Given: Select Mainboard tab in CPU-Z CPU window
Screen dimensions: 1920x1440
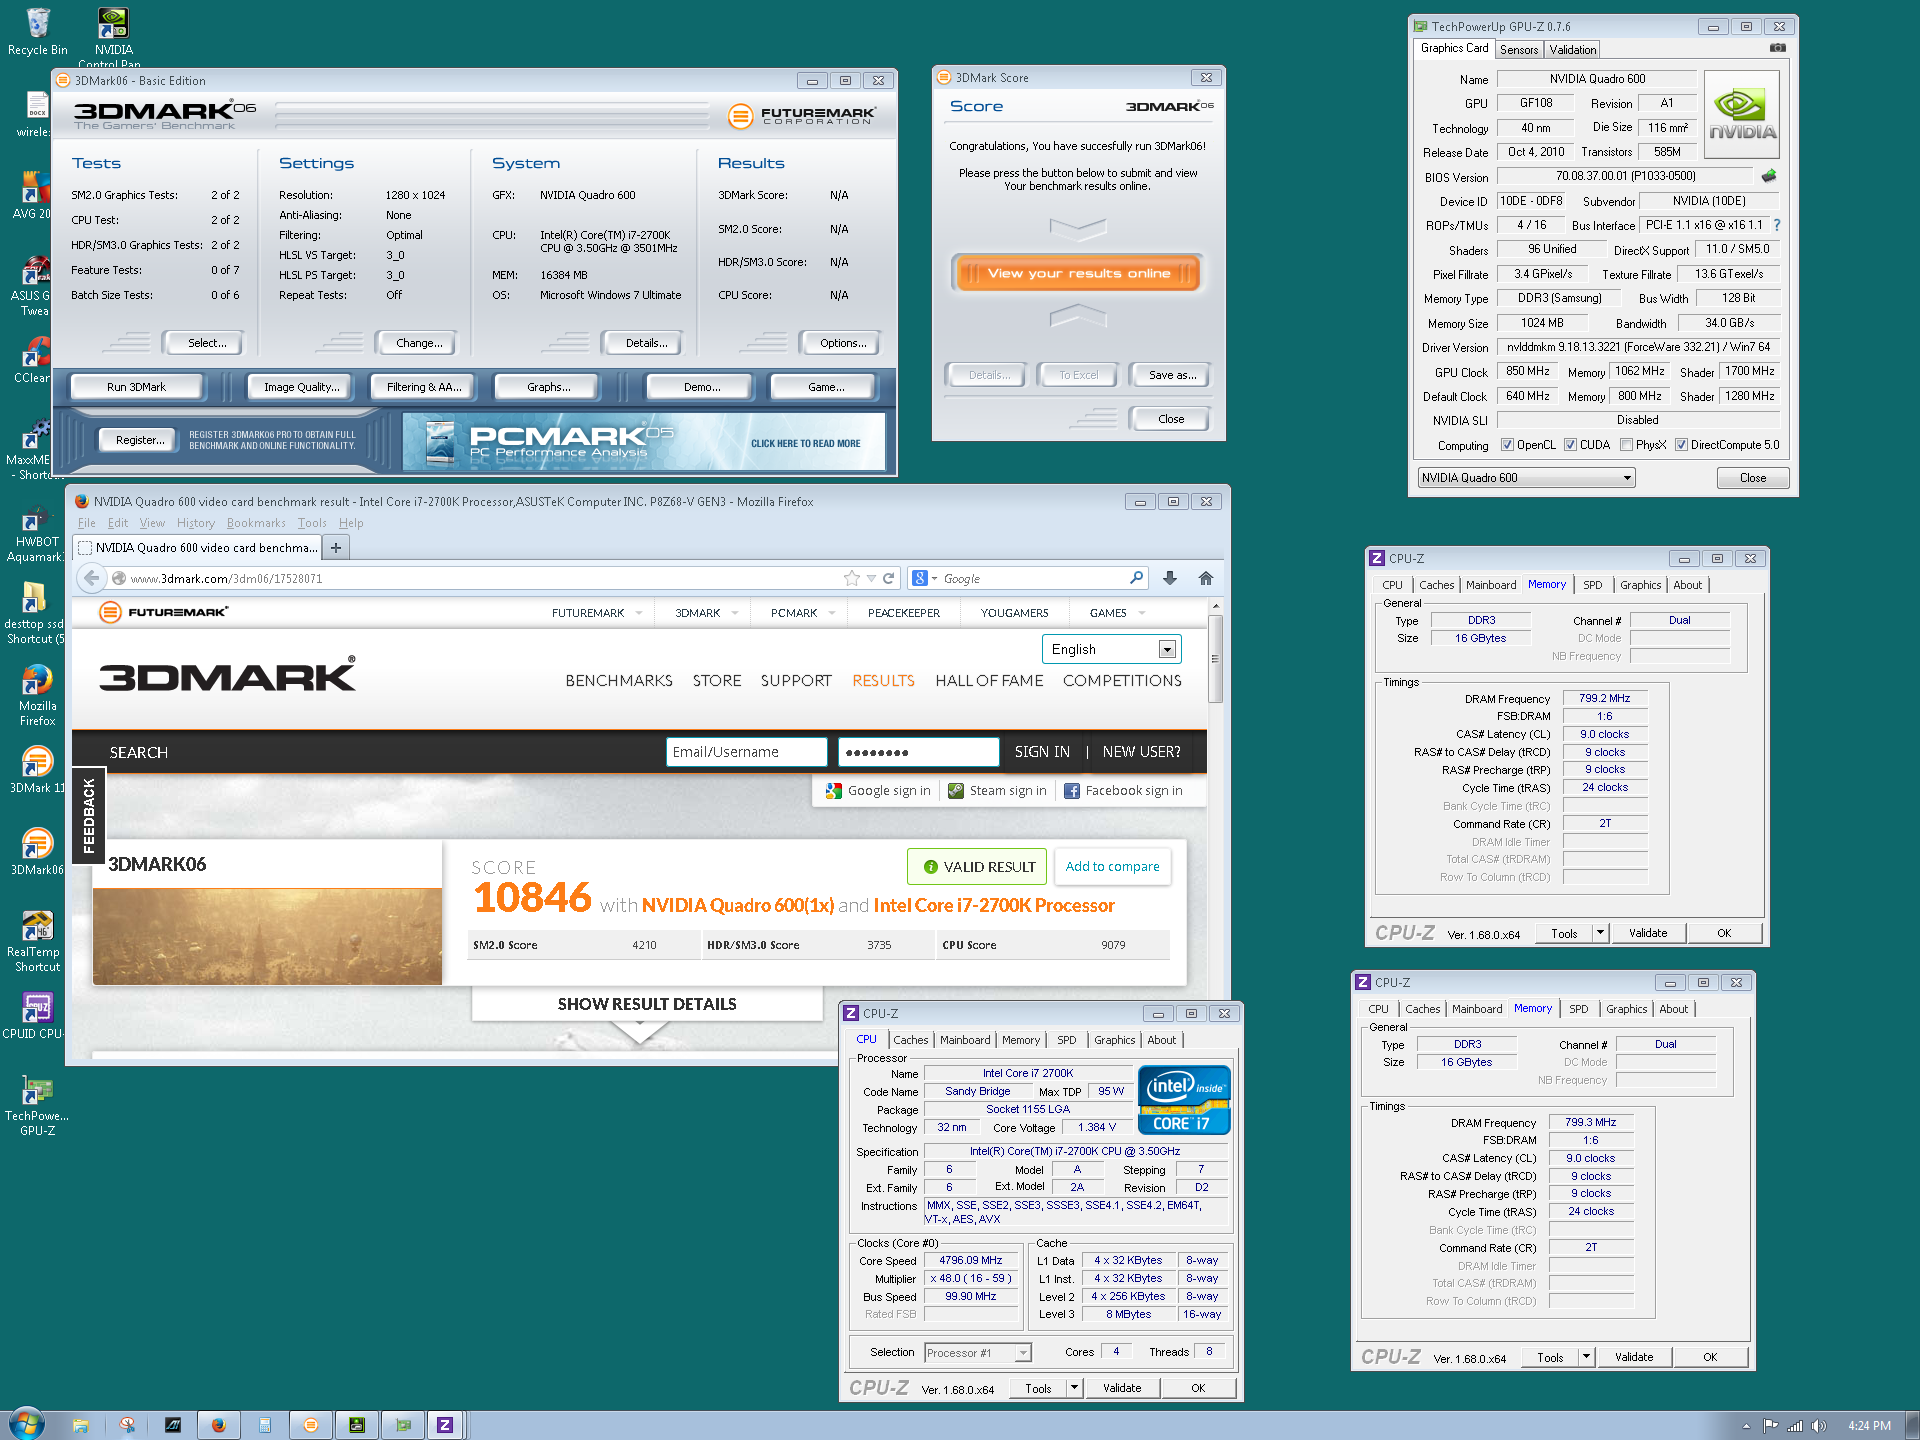Looking at the screenshot, I should coord(964,1040).
